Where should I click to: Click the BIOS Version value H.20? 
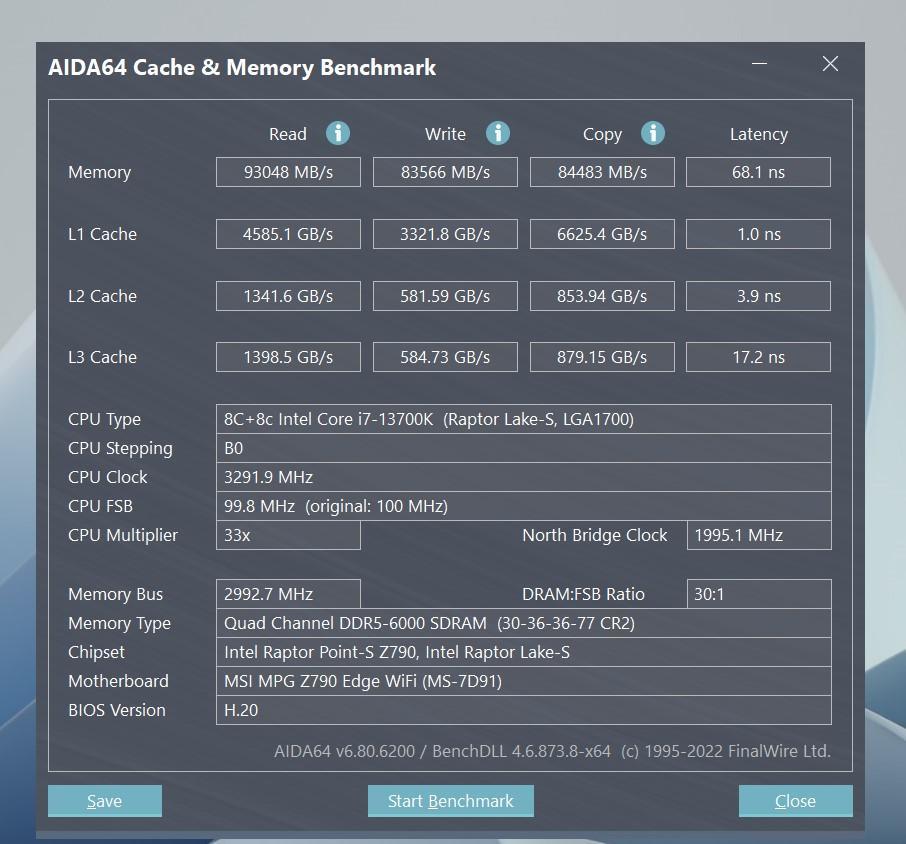click(x=524, y=710)
